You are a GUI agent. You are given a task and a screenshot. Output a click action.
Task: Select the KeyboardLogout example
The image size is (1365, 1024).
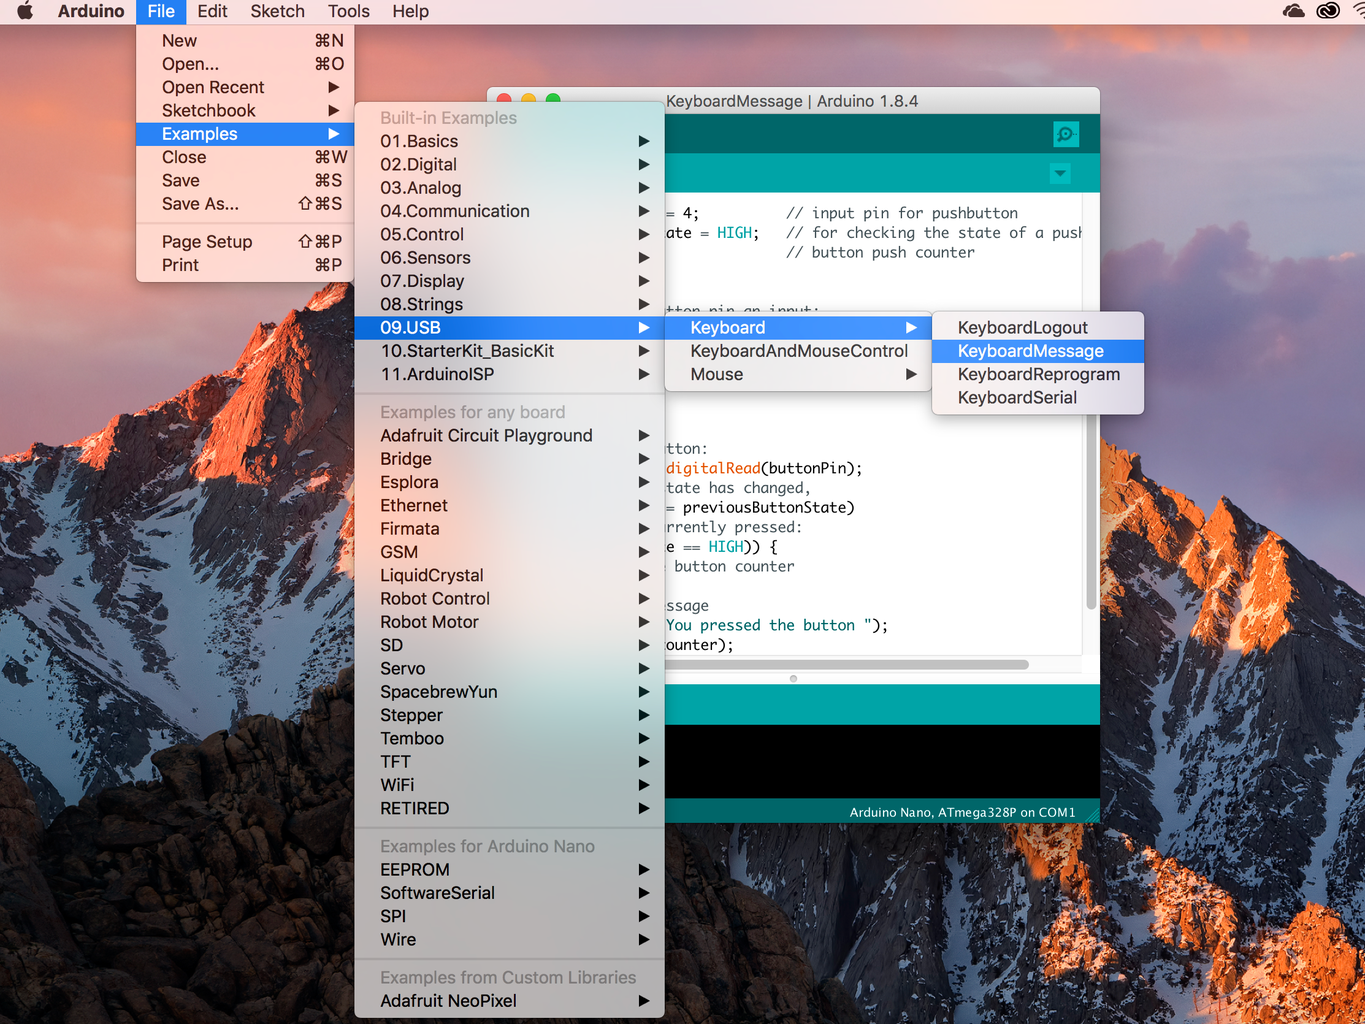1037,328
